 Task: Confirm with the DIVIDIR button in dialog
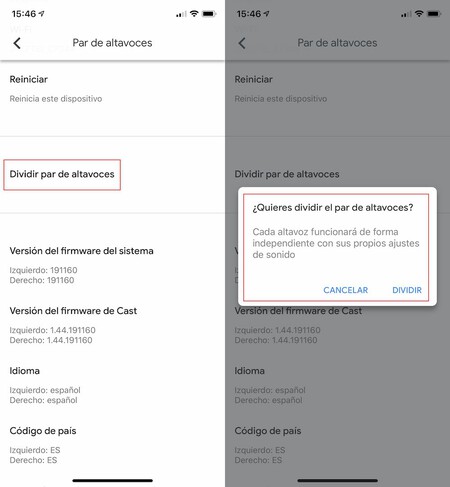[407, 290]
